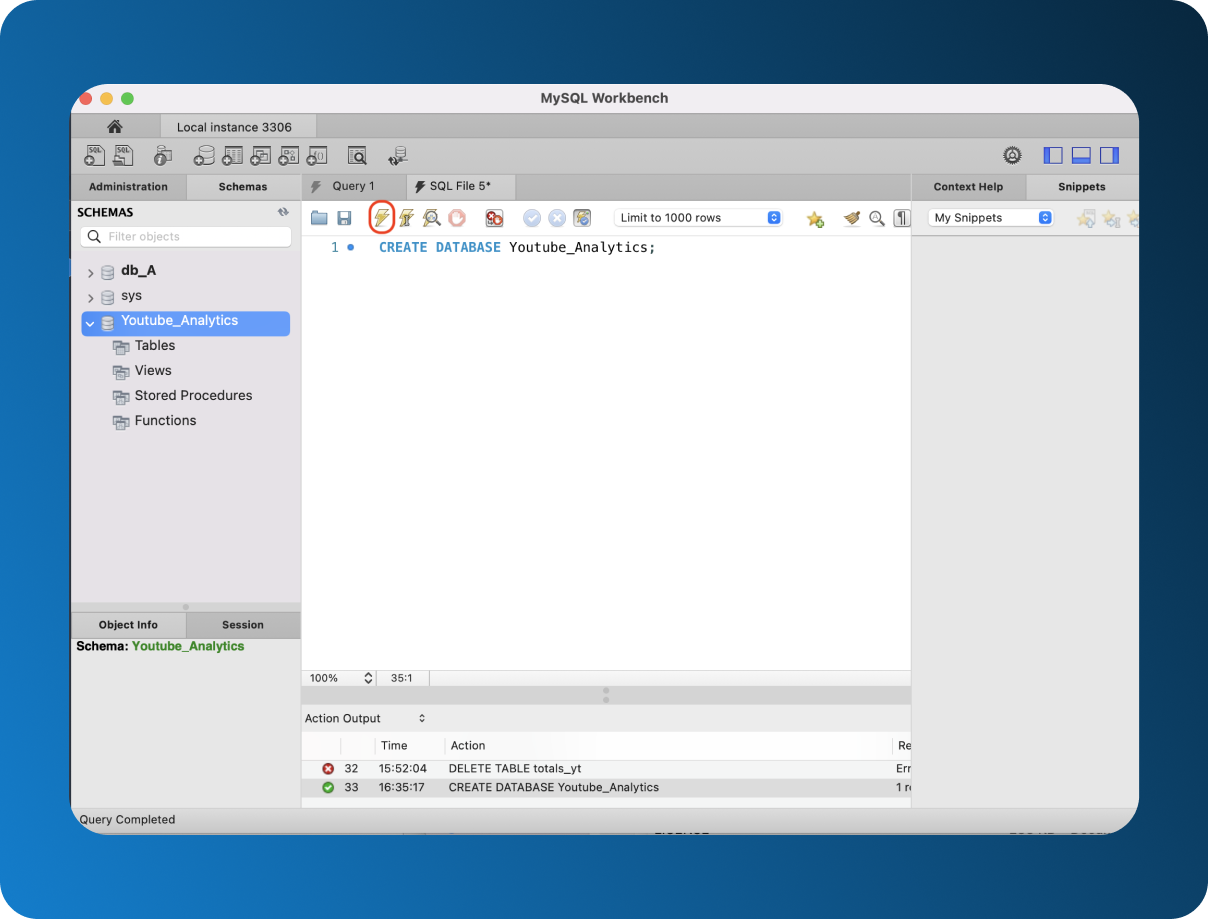
Task: Switch to the Administration tab
Action: tap(128, 186)
